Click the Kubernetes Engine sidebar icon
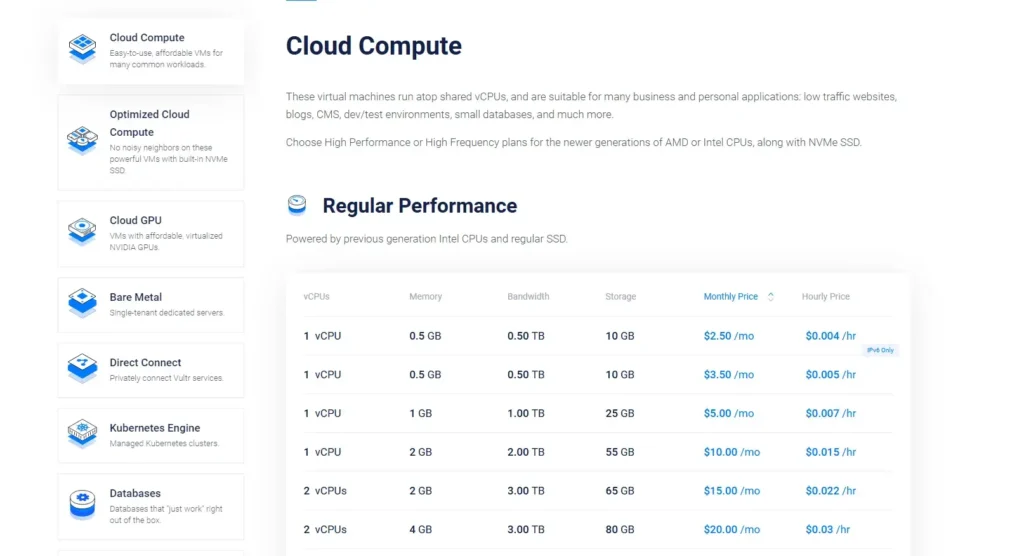This screenshot has height=556, width=1024. (x=82, y=434)
